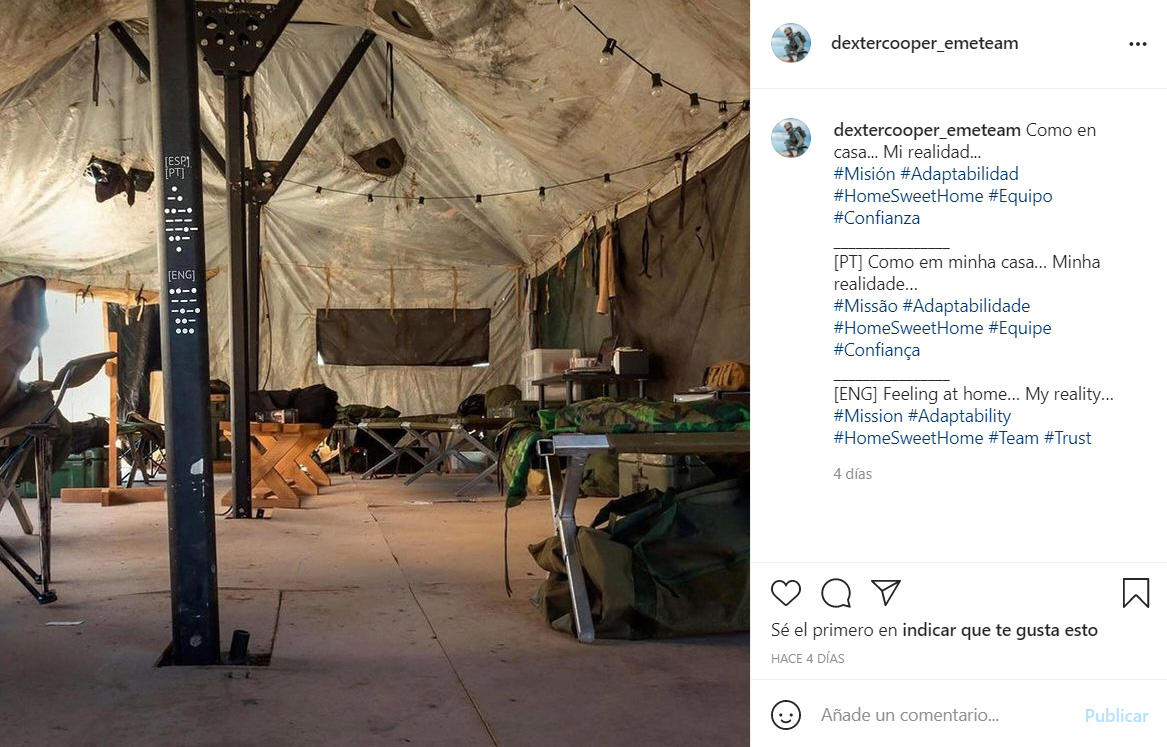The height and width of the screenshot is (747, 1167).
Task: Open the #Adaptabilidad hashtag
Action: click(959, 174)
